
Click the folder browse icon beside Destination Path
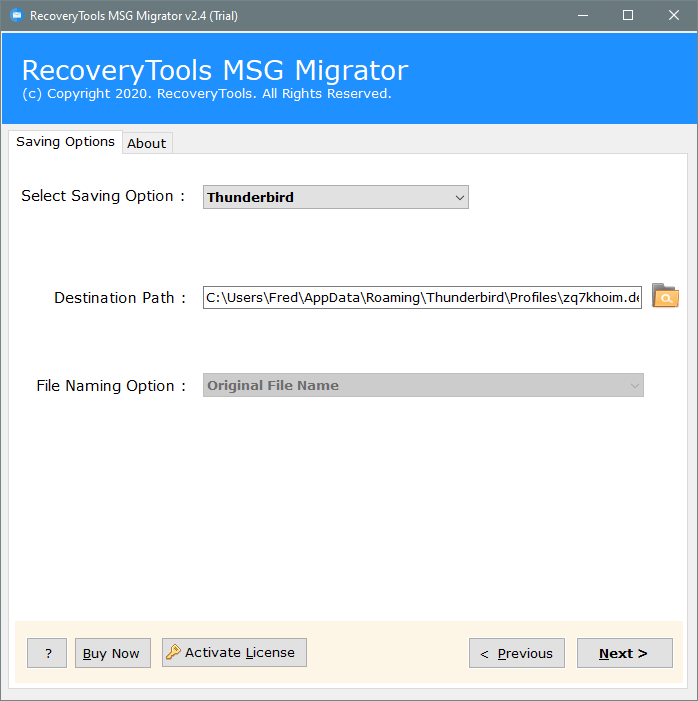(x=665, y=296)
